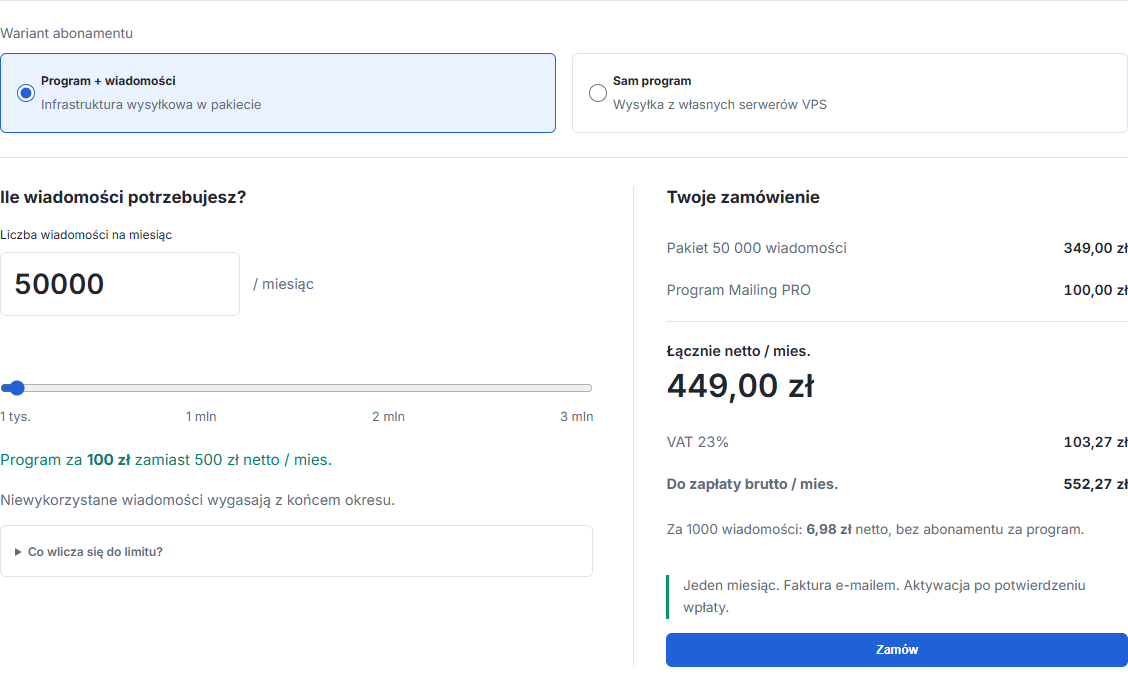Click the blue slider handle for message count
1128x699 pixels.
tap(17, 388)
